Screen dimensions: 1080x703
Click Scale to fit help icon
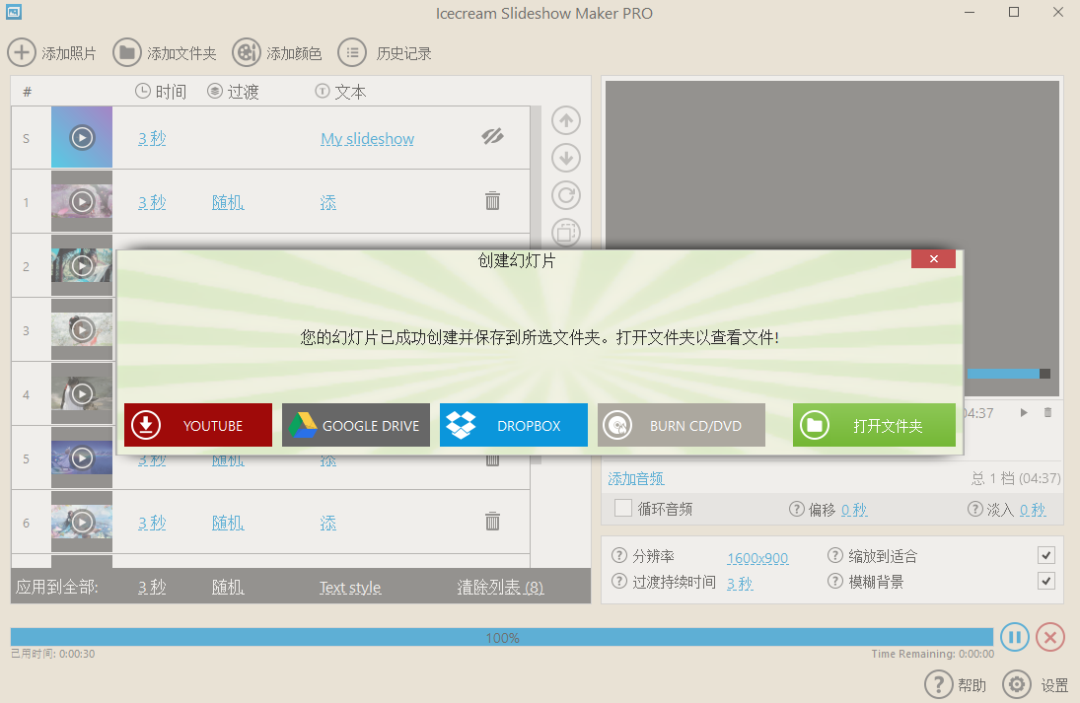(x=835, y=555)
